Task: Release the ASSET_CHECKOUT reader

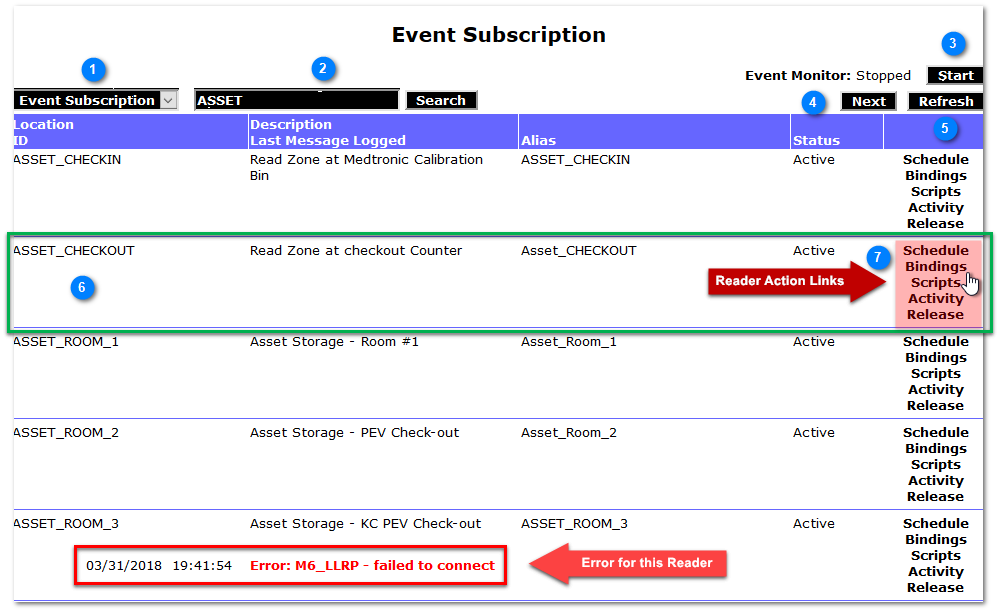Action: pyautogui.click(x=936, y=314)
